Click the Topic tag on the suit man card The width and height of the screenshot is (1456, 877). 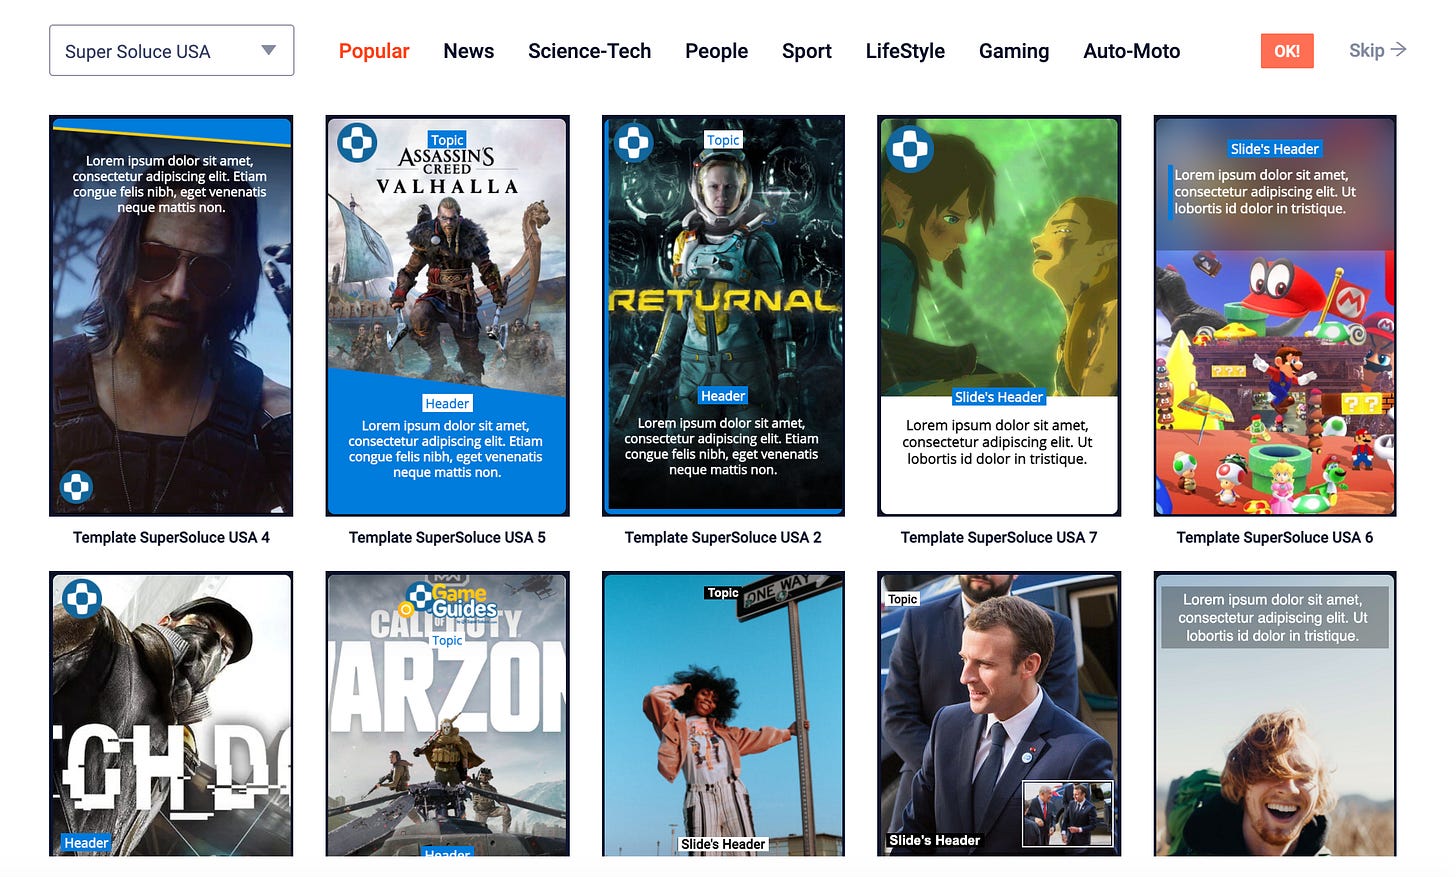tap(902, 599)
